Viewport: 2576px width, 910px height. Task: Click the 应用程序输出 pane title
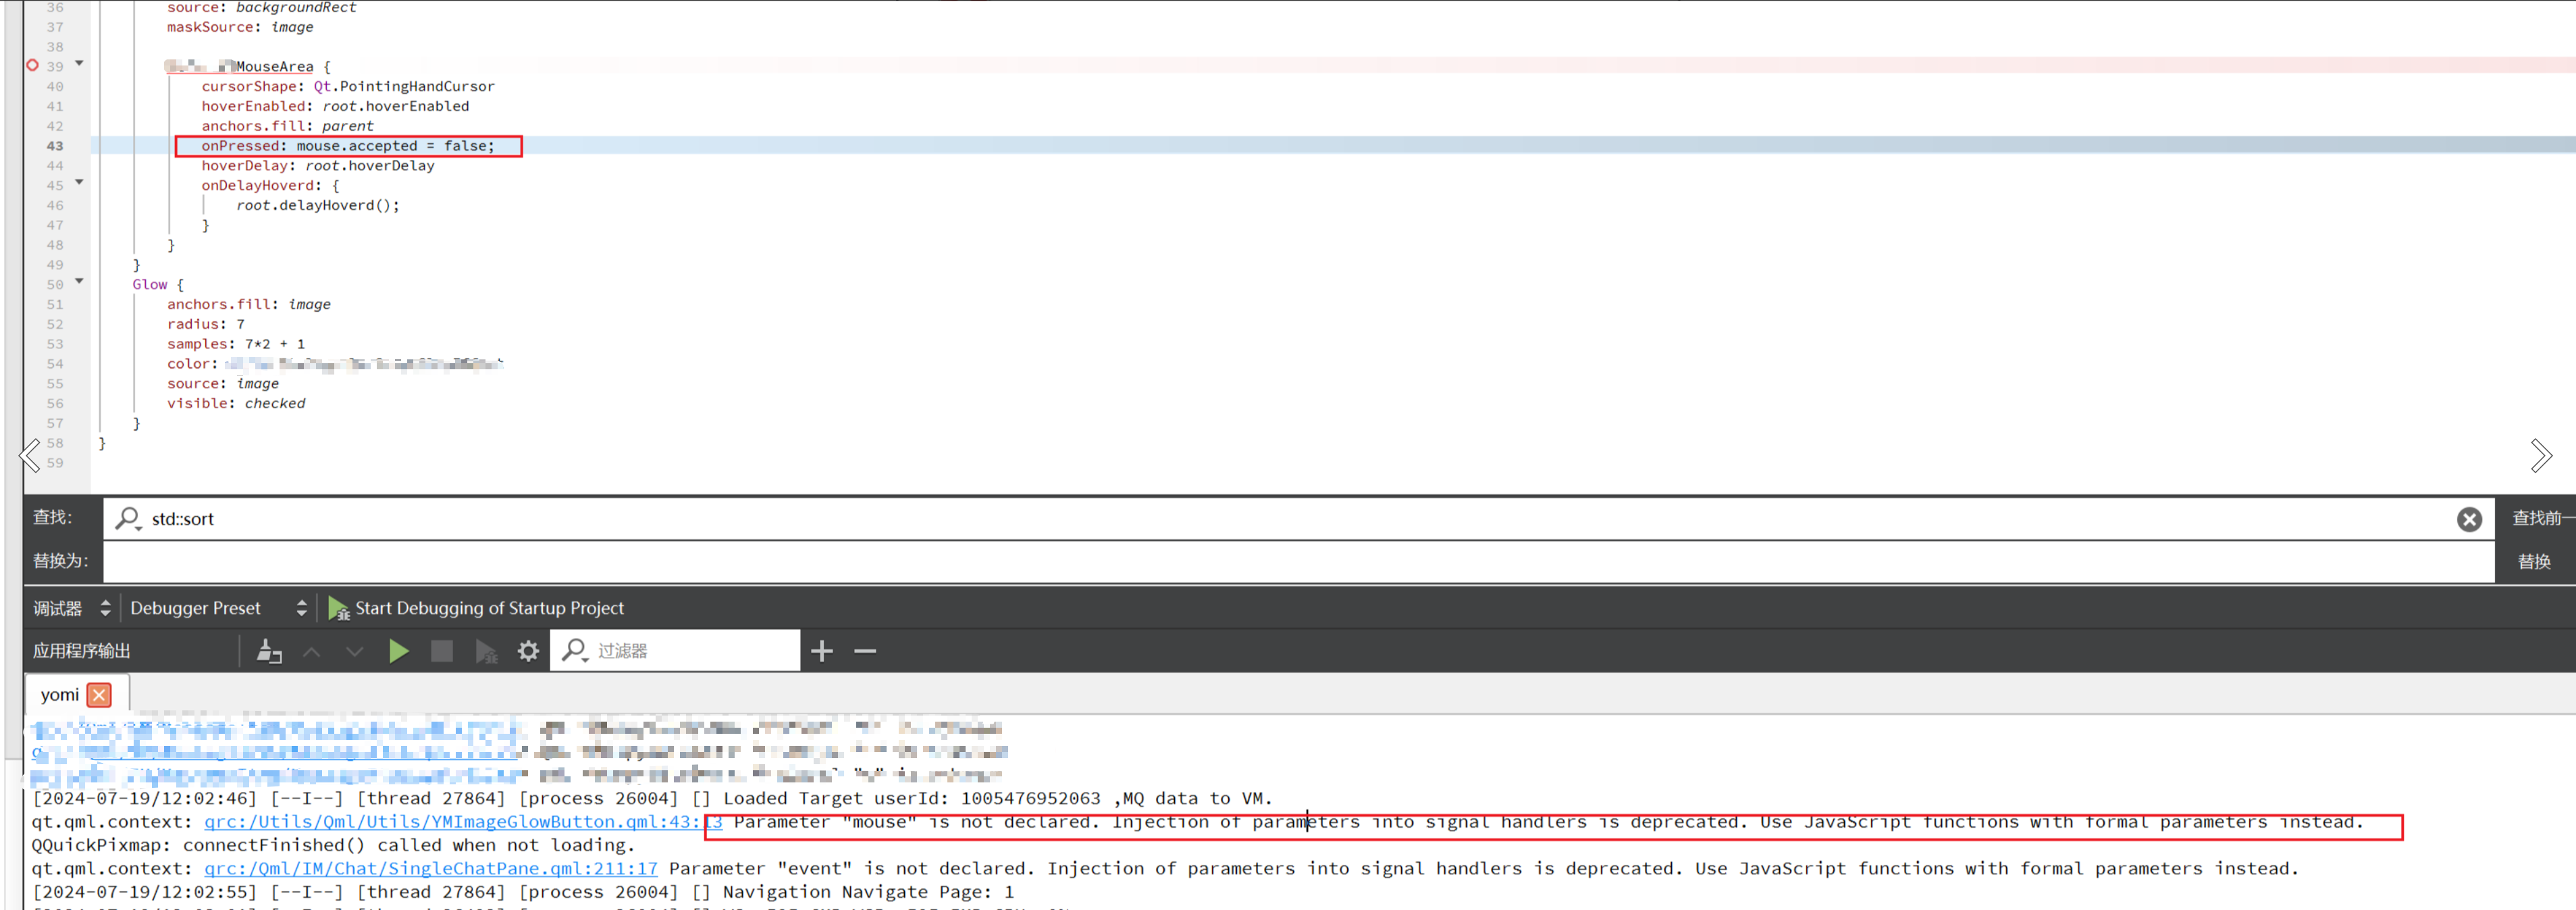click(x=81, y=651)
